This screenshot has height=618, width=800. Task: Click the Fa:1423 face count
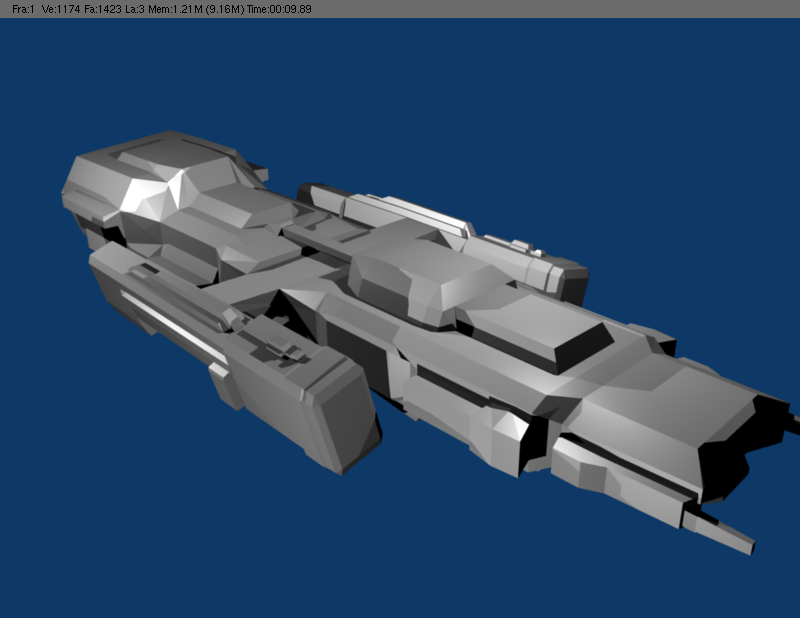point(103,9)
